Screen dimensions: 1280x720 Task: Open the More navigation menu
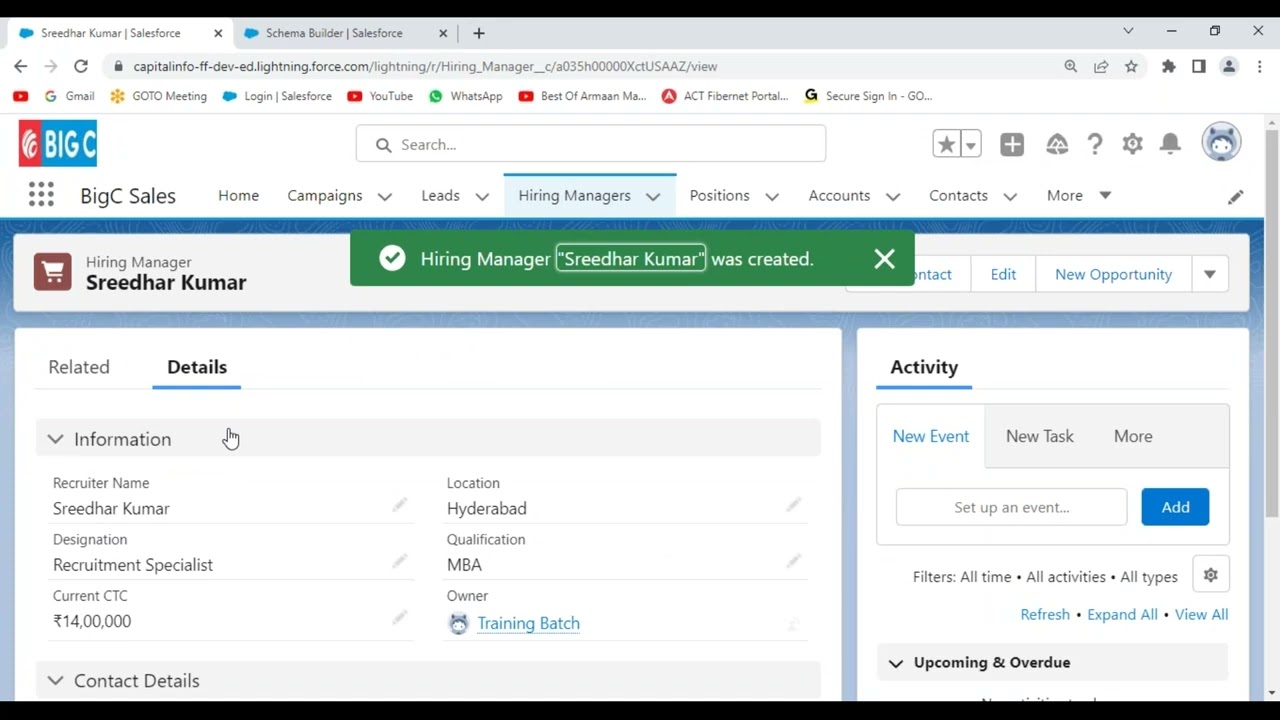pos(1079,195)
